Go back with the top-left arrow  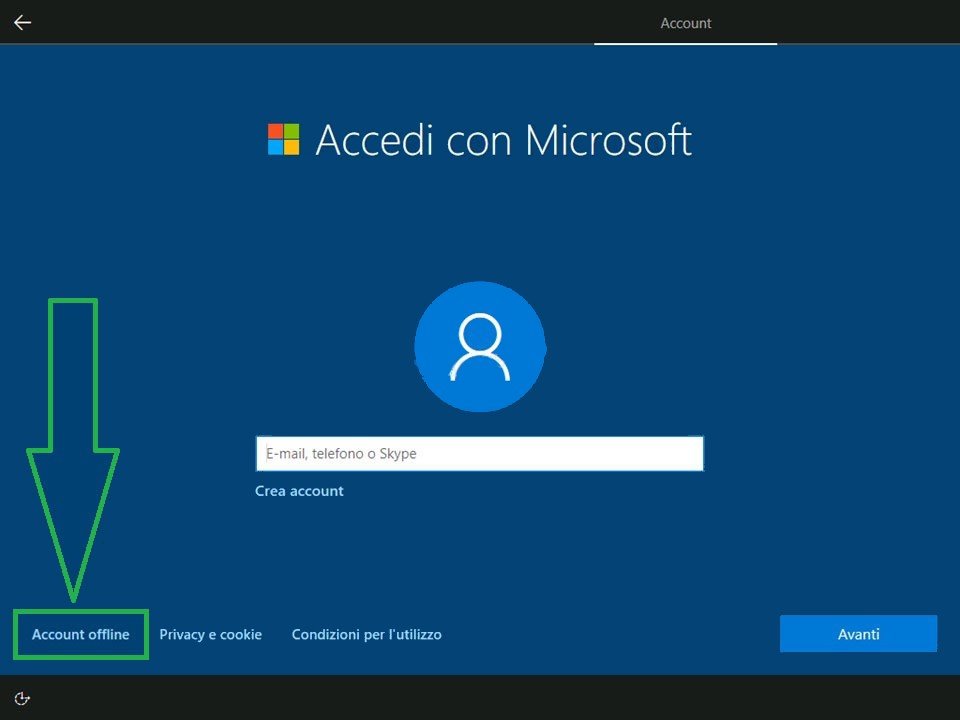pyautogui.click(x=23, y=23)
